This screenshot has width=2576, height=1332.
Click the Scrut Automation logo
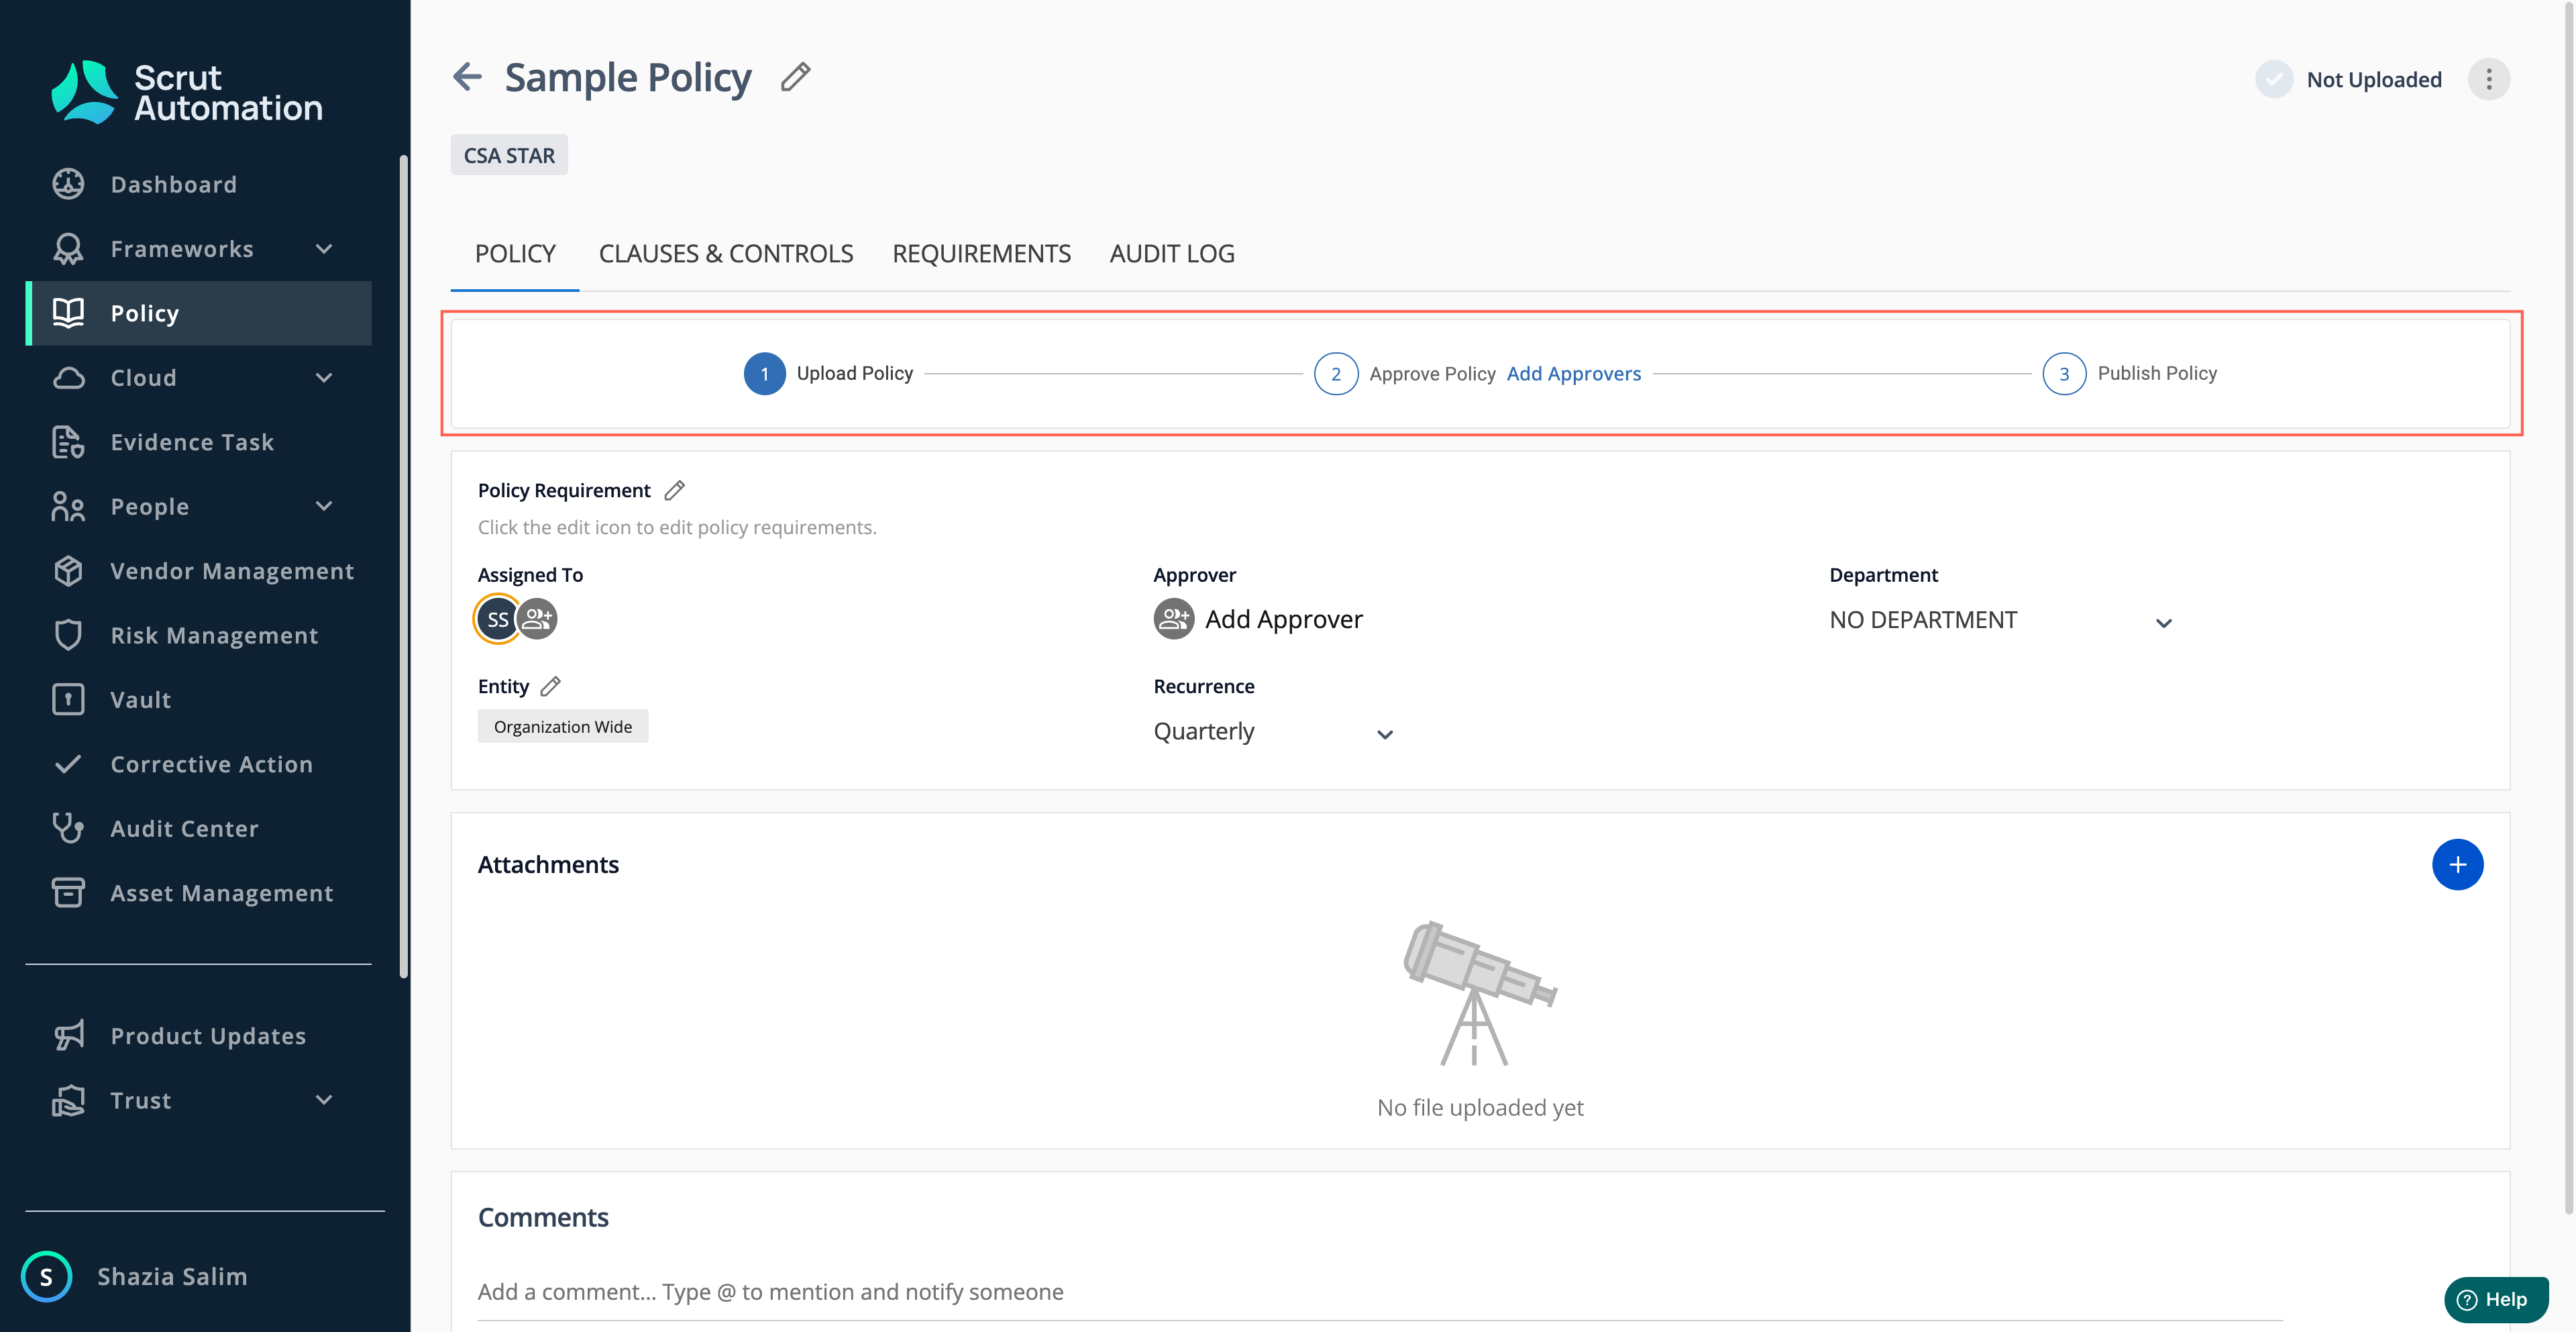[x=186, y=92]
